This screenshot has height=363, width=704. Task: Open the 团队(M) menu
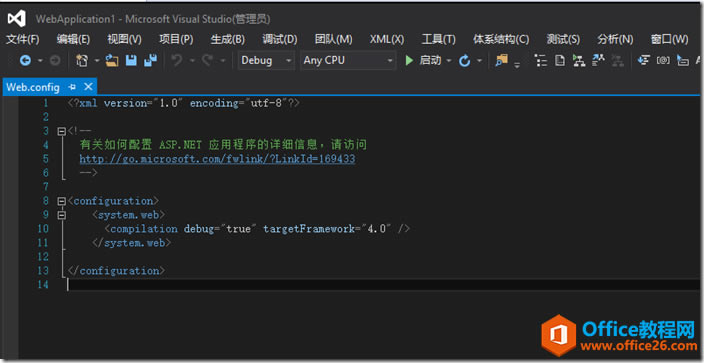point(334,40)
